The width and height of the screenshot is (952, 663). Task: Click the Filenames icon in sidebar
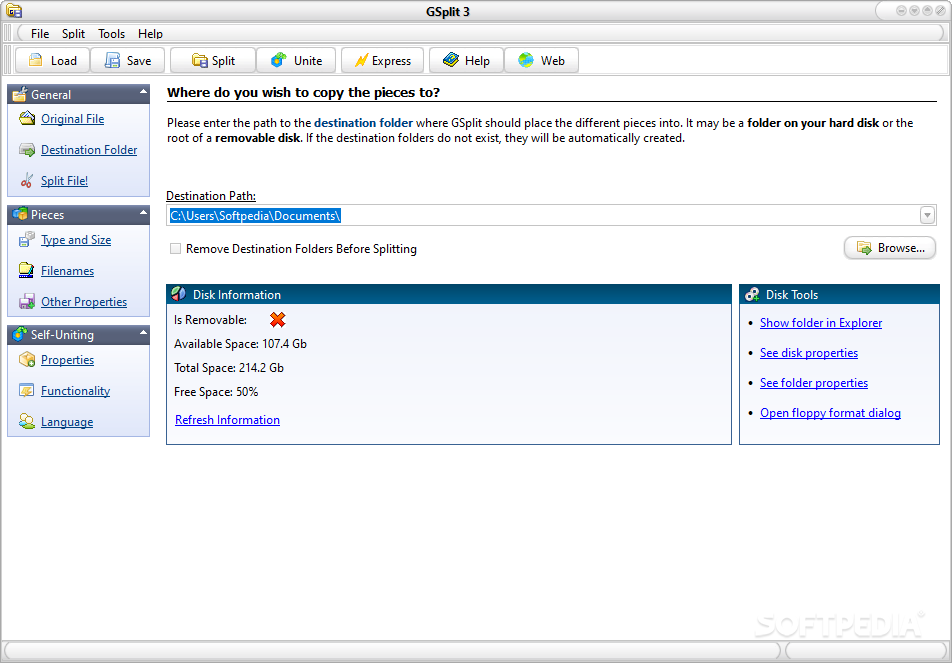tap(27, 271)
